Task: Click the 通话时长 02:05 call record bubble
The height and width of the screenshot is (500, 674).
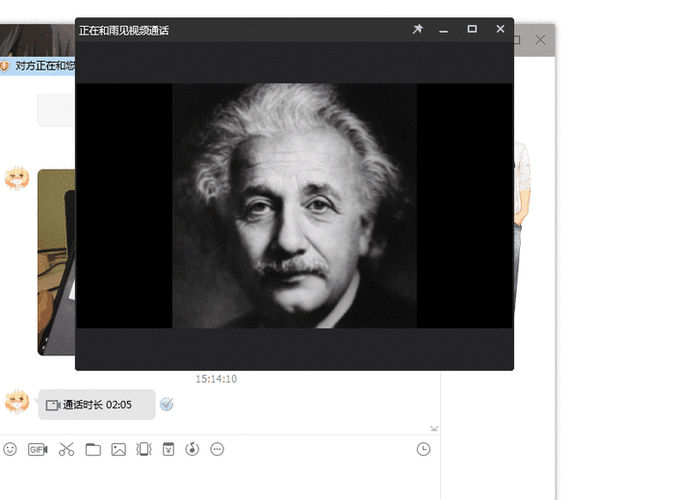Action: (96, 405)
